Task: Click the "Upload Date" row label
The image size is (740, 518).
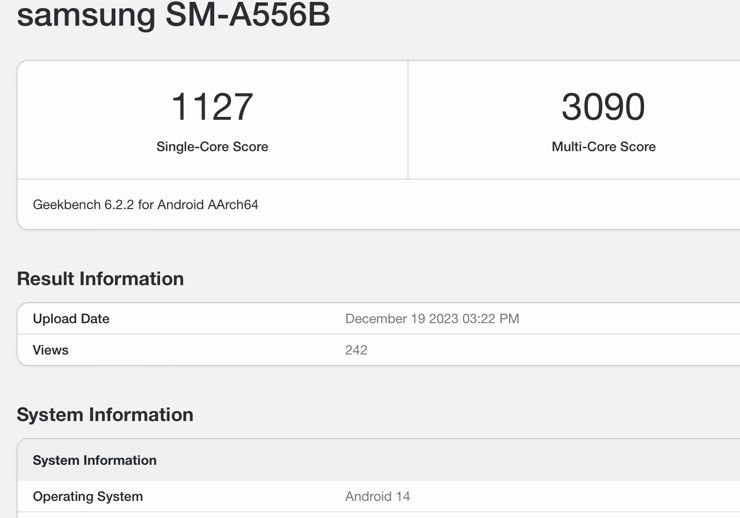Action: 71,319
